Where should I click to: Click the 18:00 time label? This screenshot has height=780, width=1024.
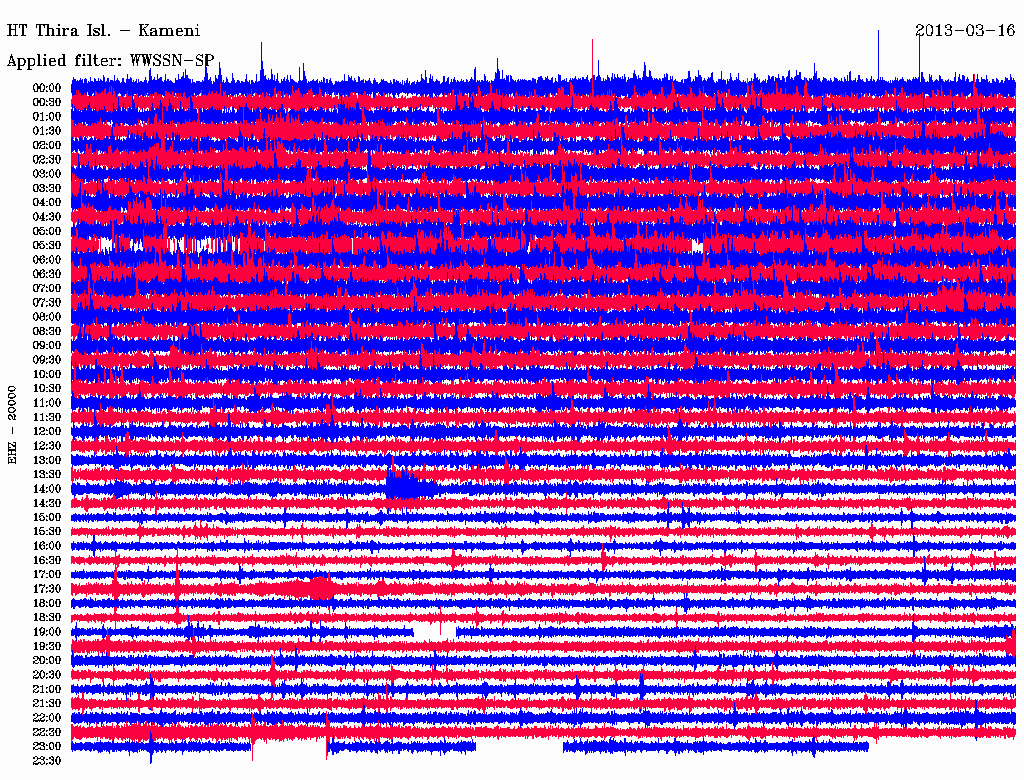click(x=47, y=603)
